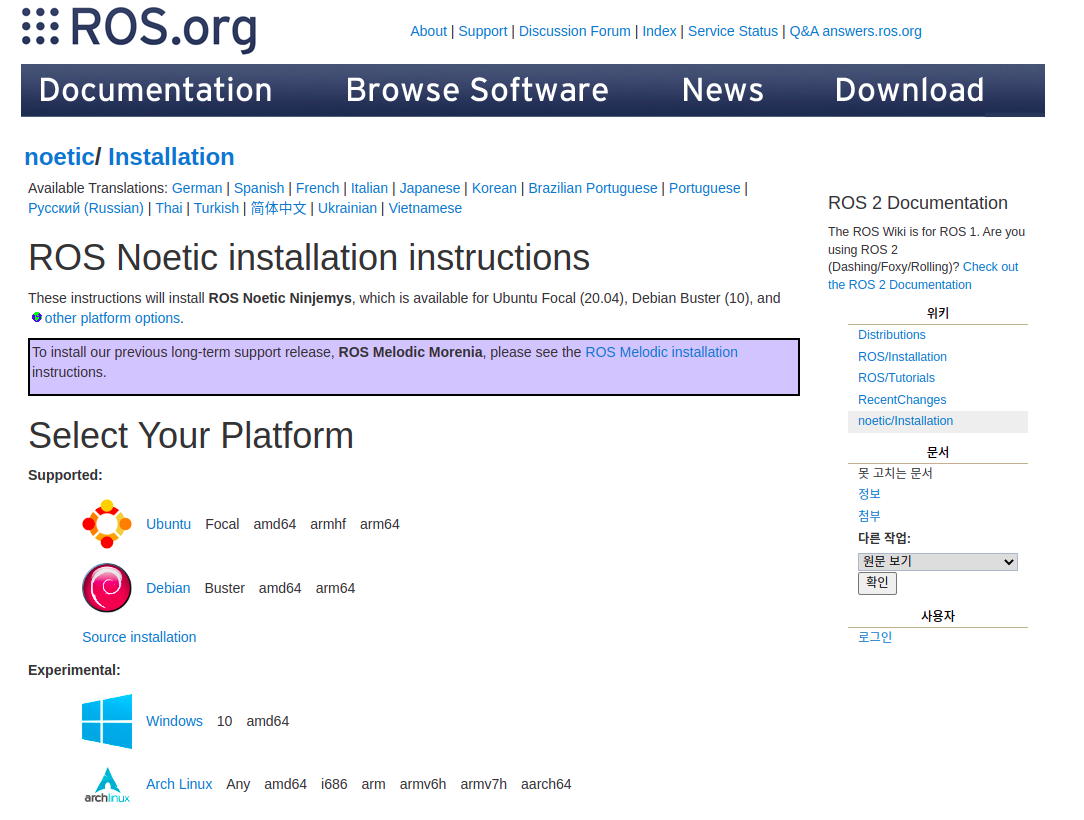Image resolution: width=1084 pixels, height=820 pixels.
Task: Click the 확인 confirm button
Action: [877, 583]
